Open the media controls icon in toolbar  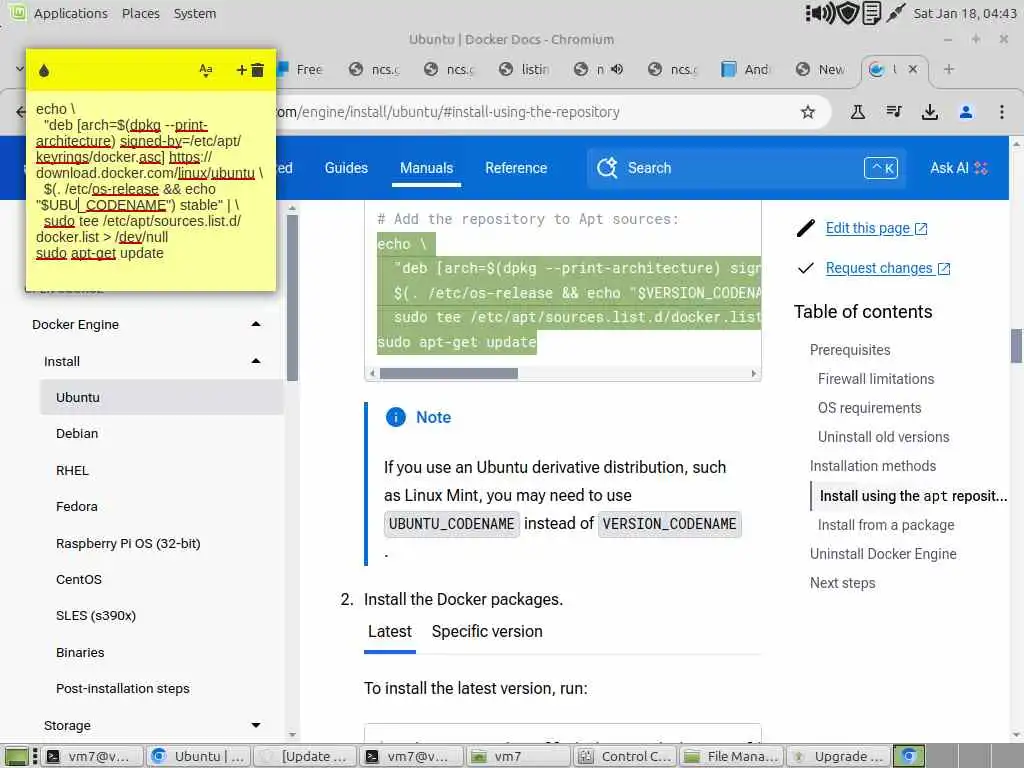(894, 112)
